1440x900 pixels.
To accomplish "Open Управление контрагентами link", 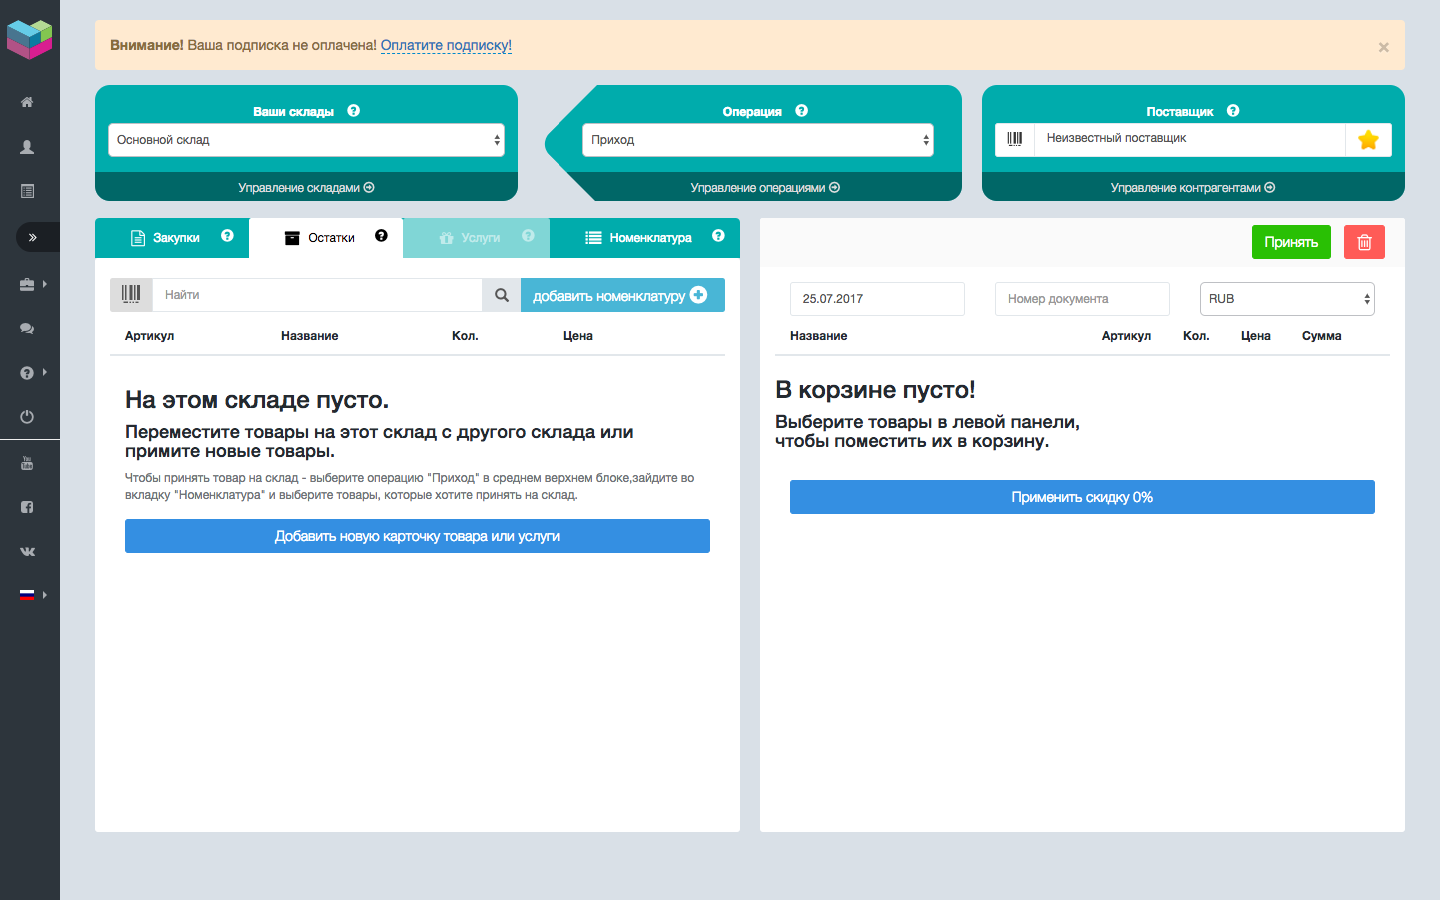I will coord(1193,188).
